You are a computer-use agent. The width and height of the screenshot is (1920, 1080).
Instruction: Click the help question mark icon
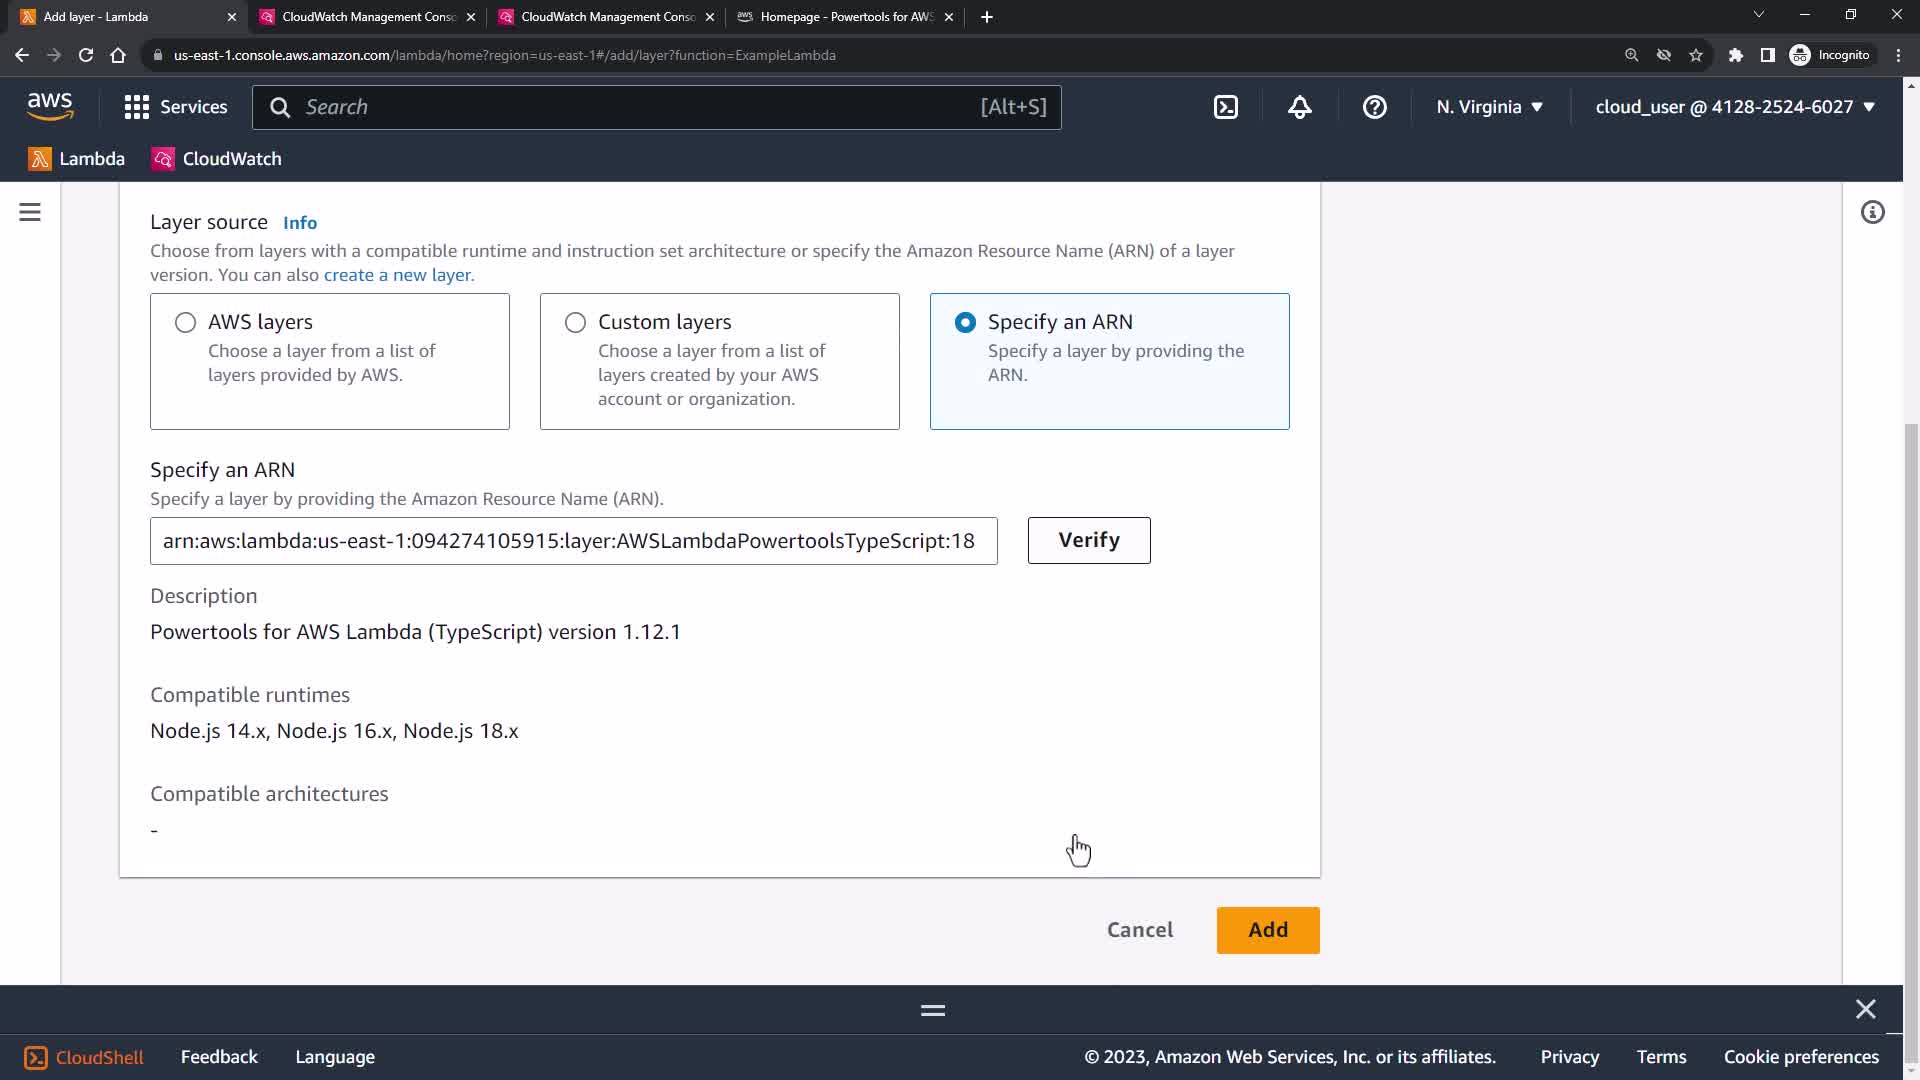[x=1374, y=107]
